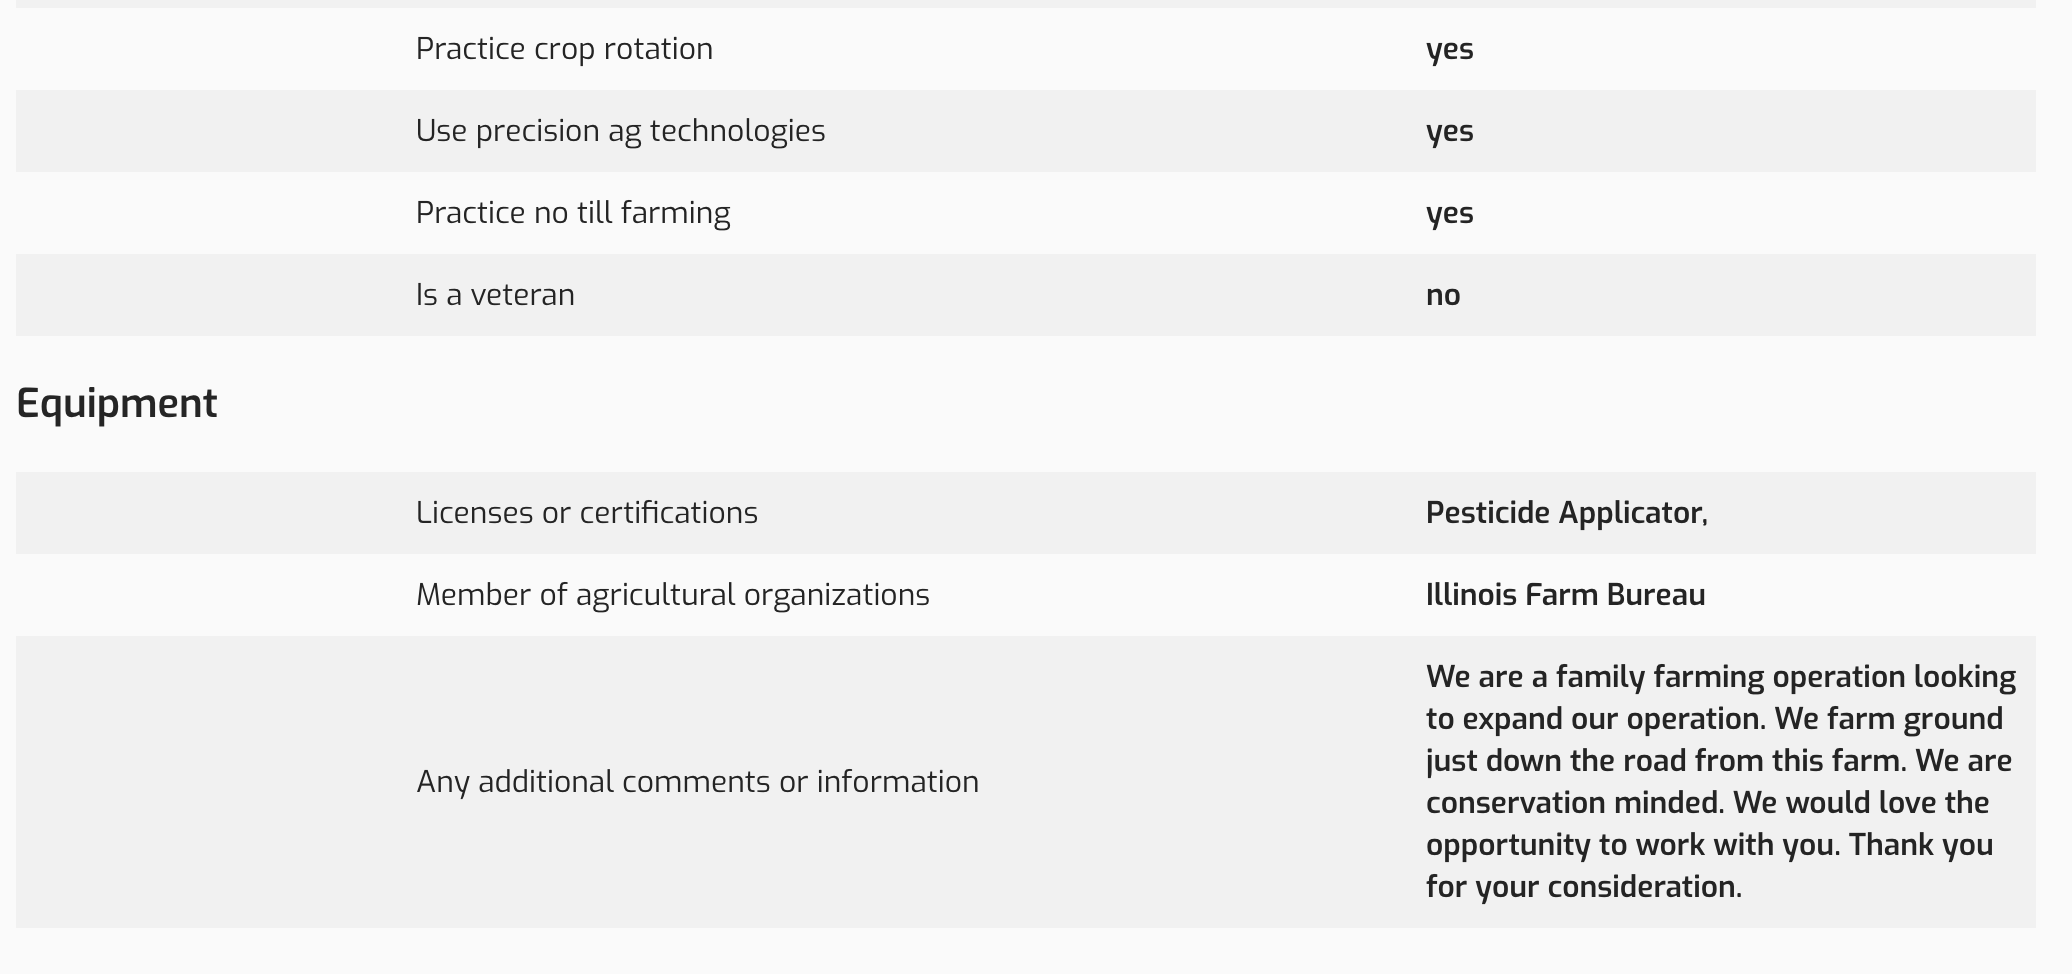This screenshot has width=2072, height=974.
Task: Click the closing 'for your consideration.' line
Action: click(1583, 887)
